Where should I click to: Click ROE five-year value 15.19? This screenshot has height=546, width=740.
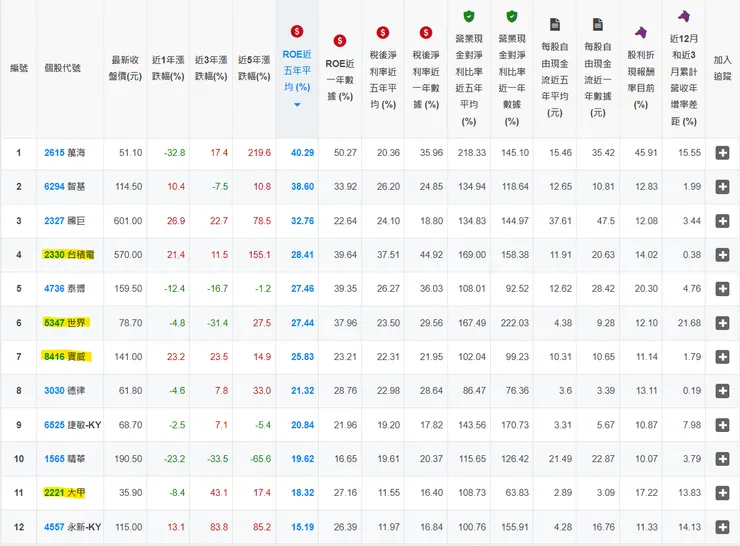click(x=303, y=527)
